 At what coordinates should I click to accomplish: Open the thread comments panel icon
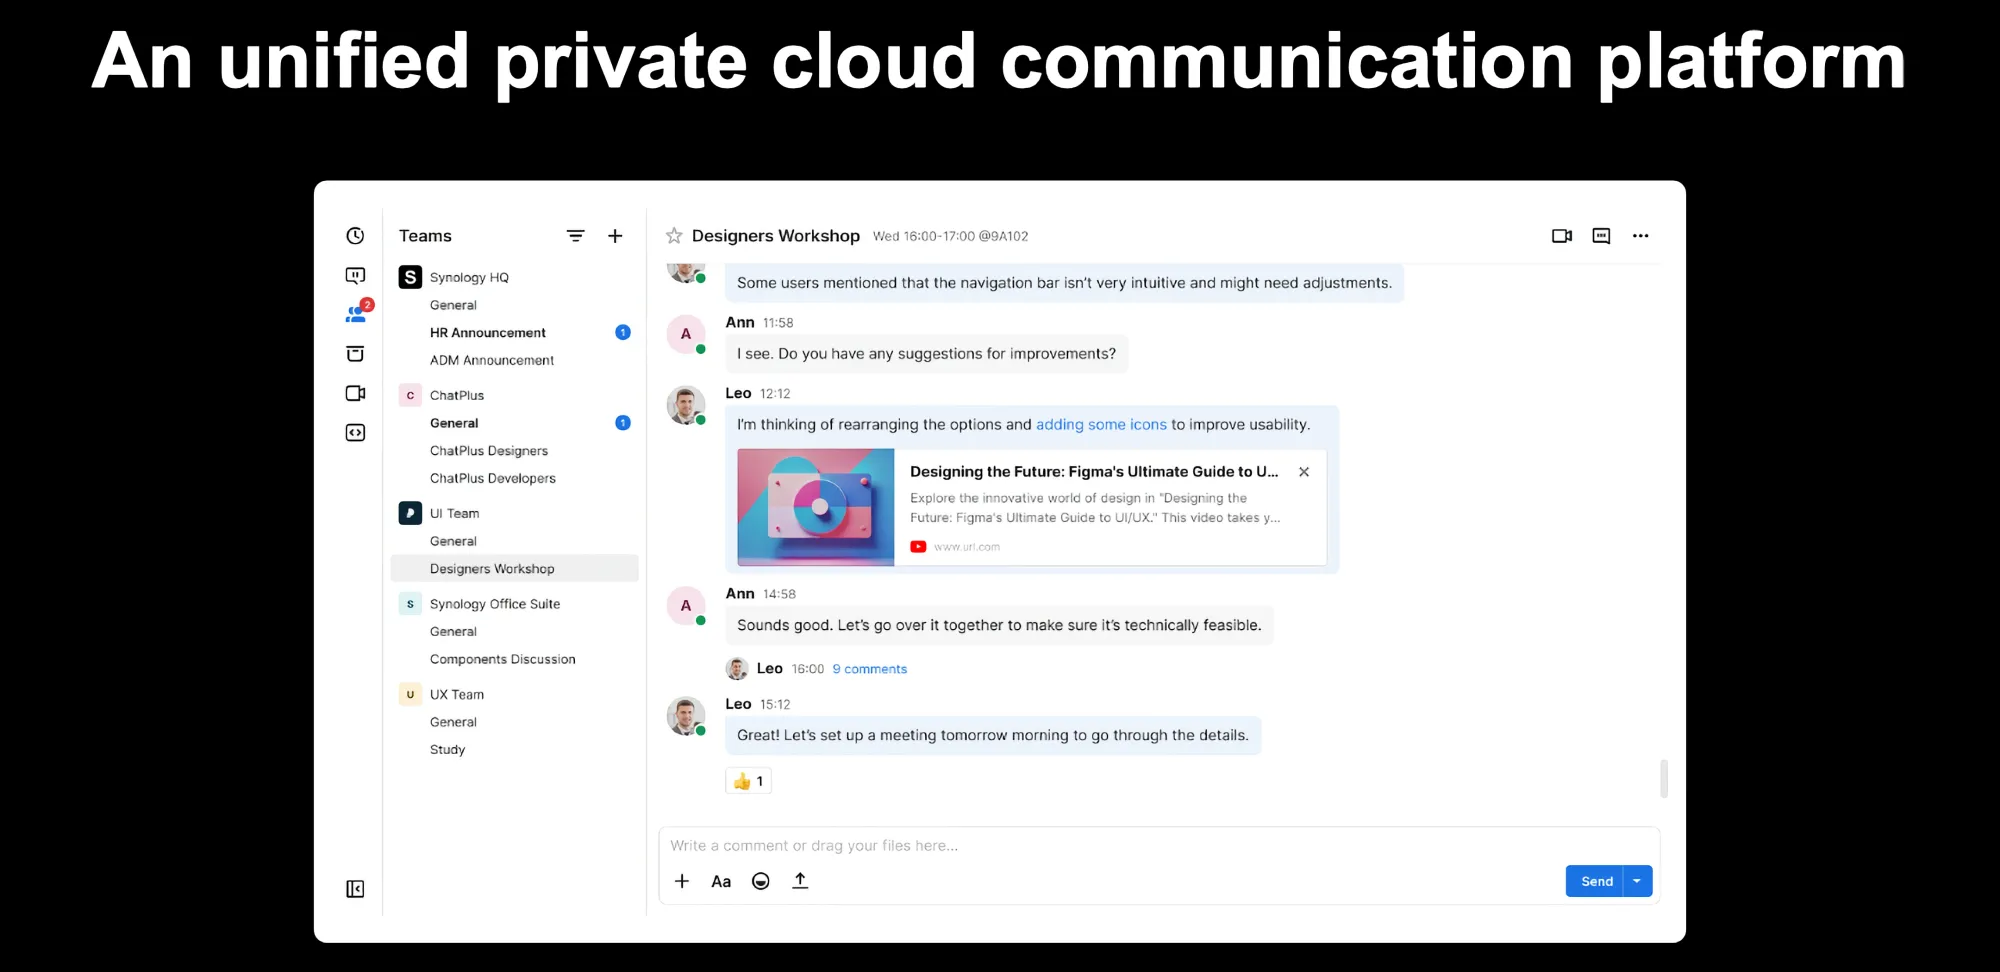point(1601,236)
